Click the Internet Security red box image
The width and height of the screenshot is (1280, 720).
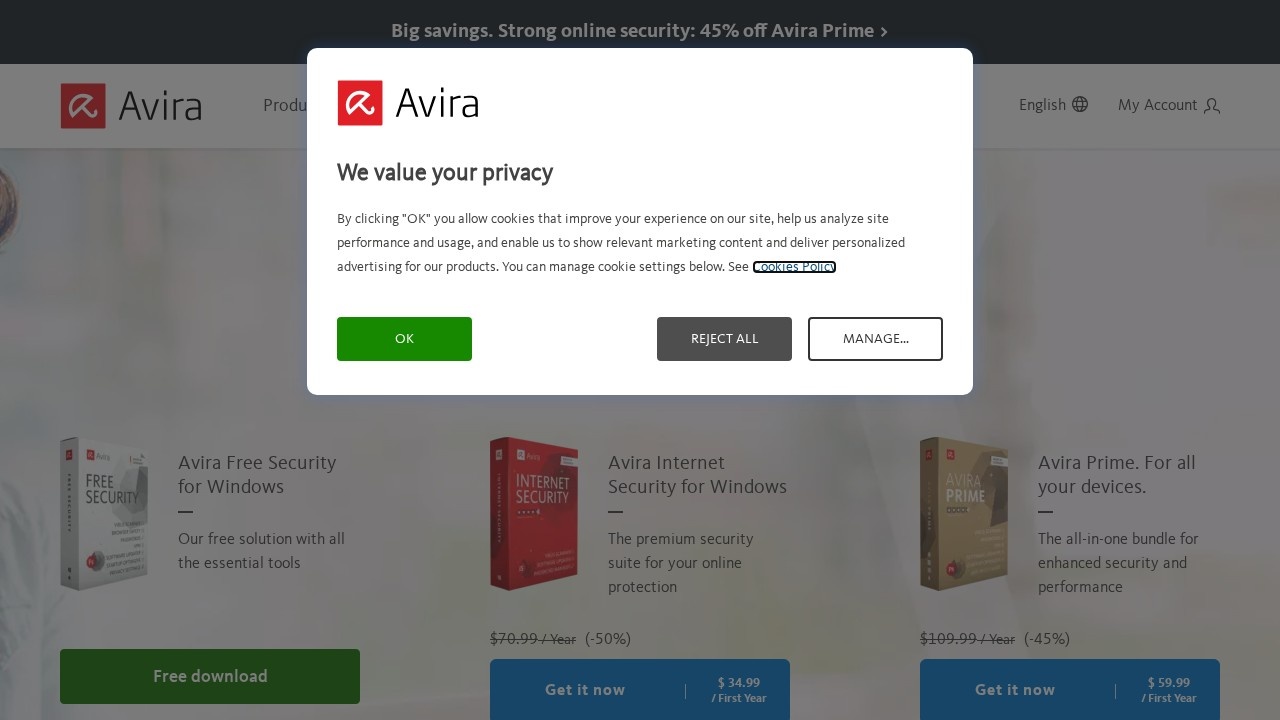click(x=534, y=514)
